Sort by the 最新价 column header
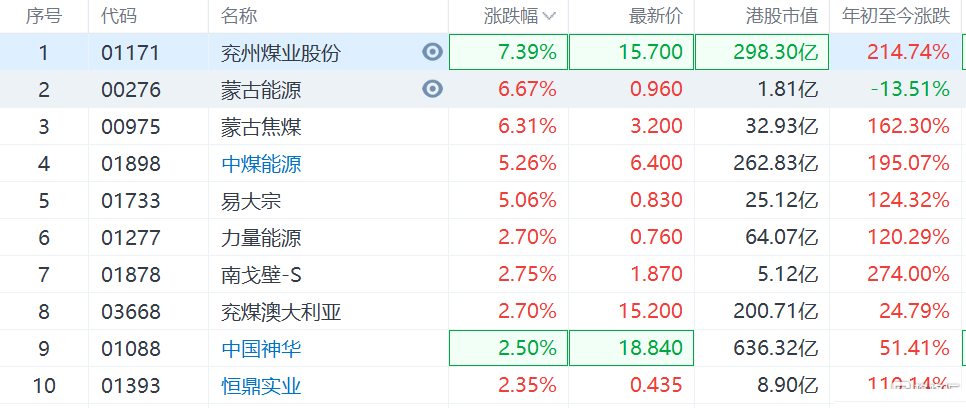Screen dimensions: 966x408 [654, 16]
